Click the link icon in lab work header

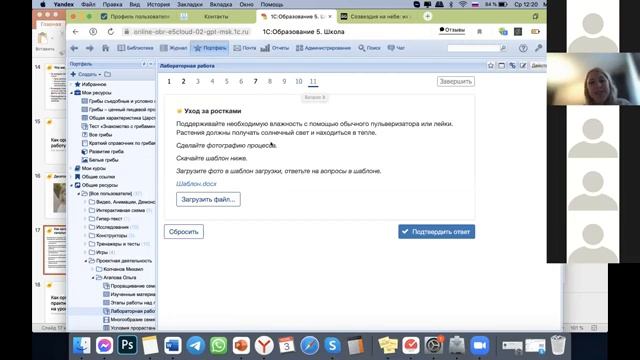coord(512,66)
